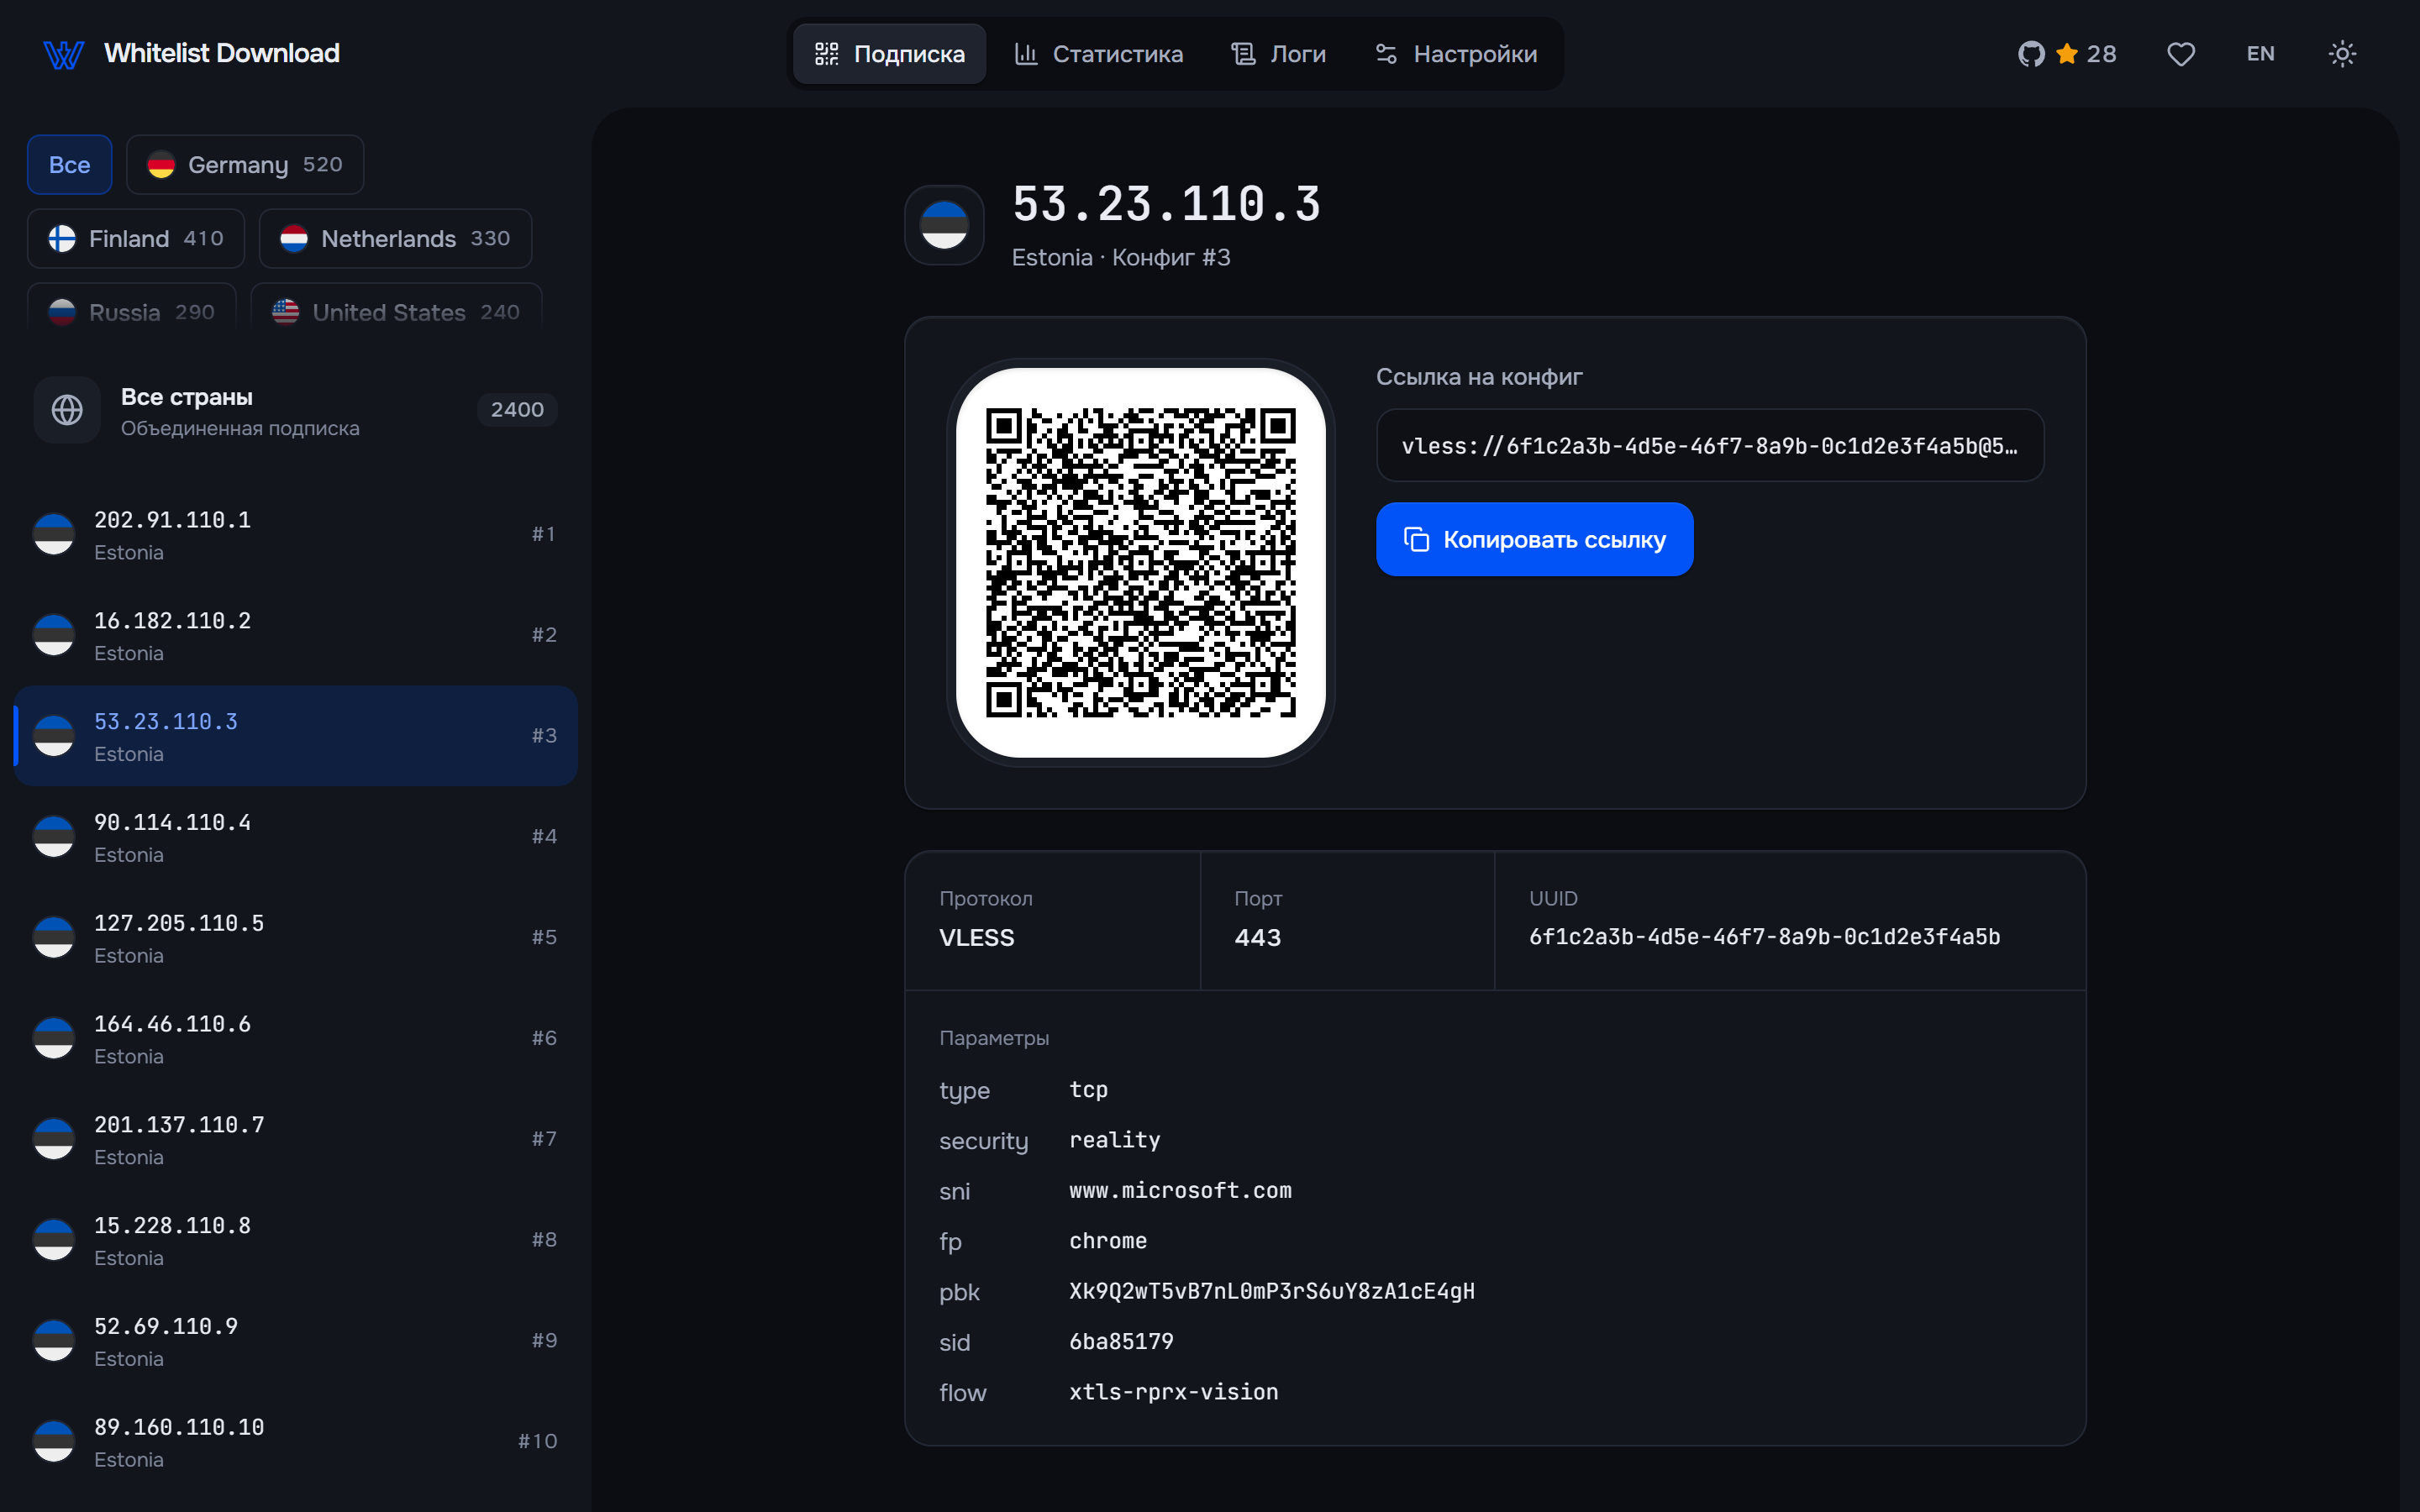Click Estonia flag beside 90.114.110.4
The height and width of the screenshot is (1512, 2420).
point(54,837)
